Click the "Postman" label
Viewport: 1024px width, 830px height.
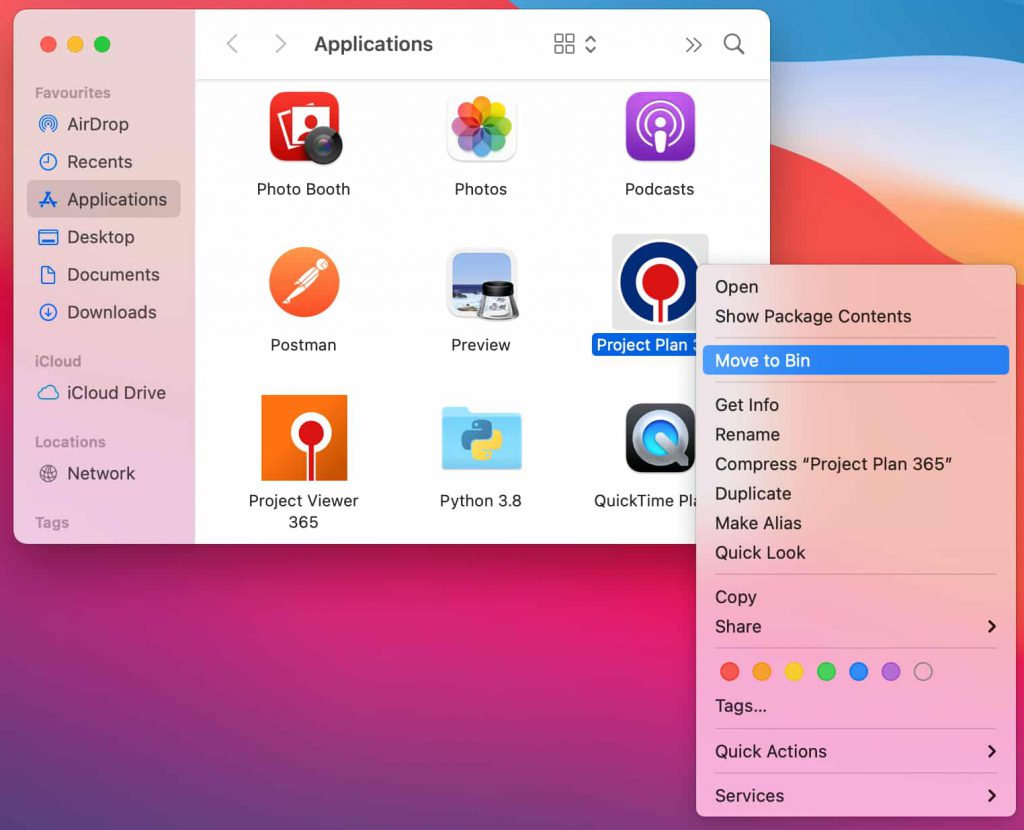[x=304, y=345]
